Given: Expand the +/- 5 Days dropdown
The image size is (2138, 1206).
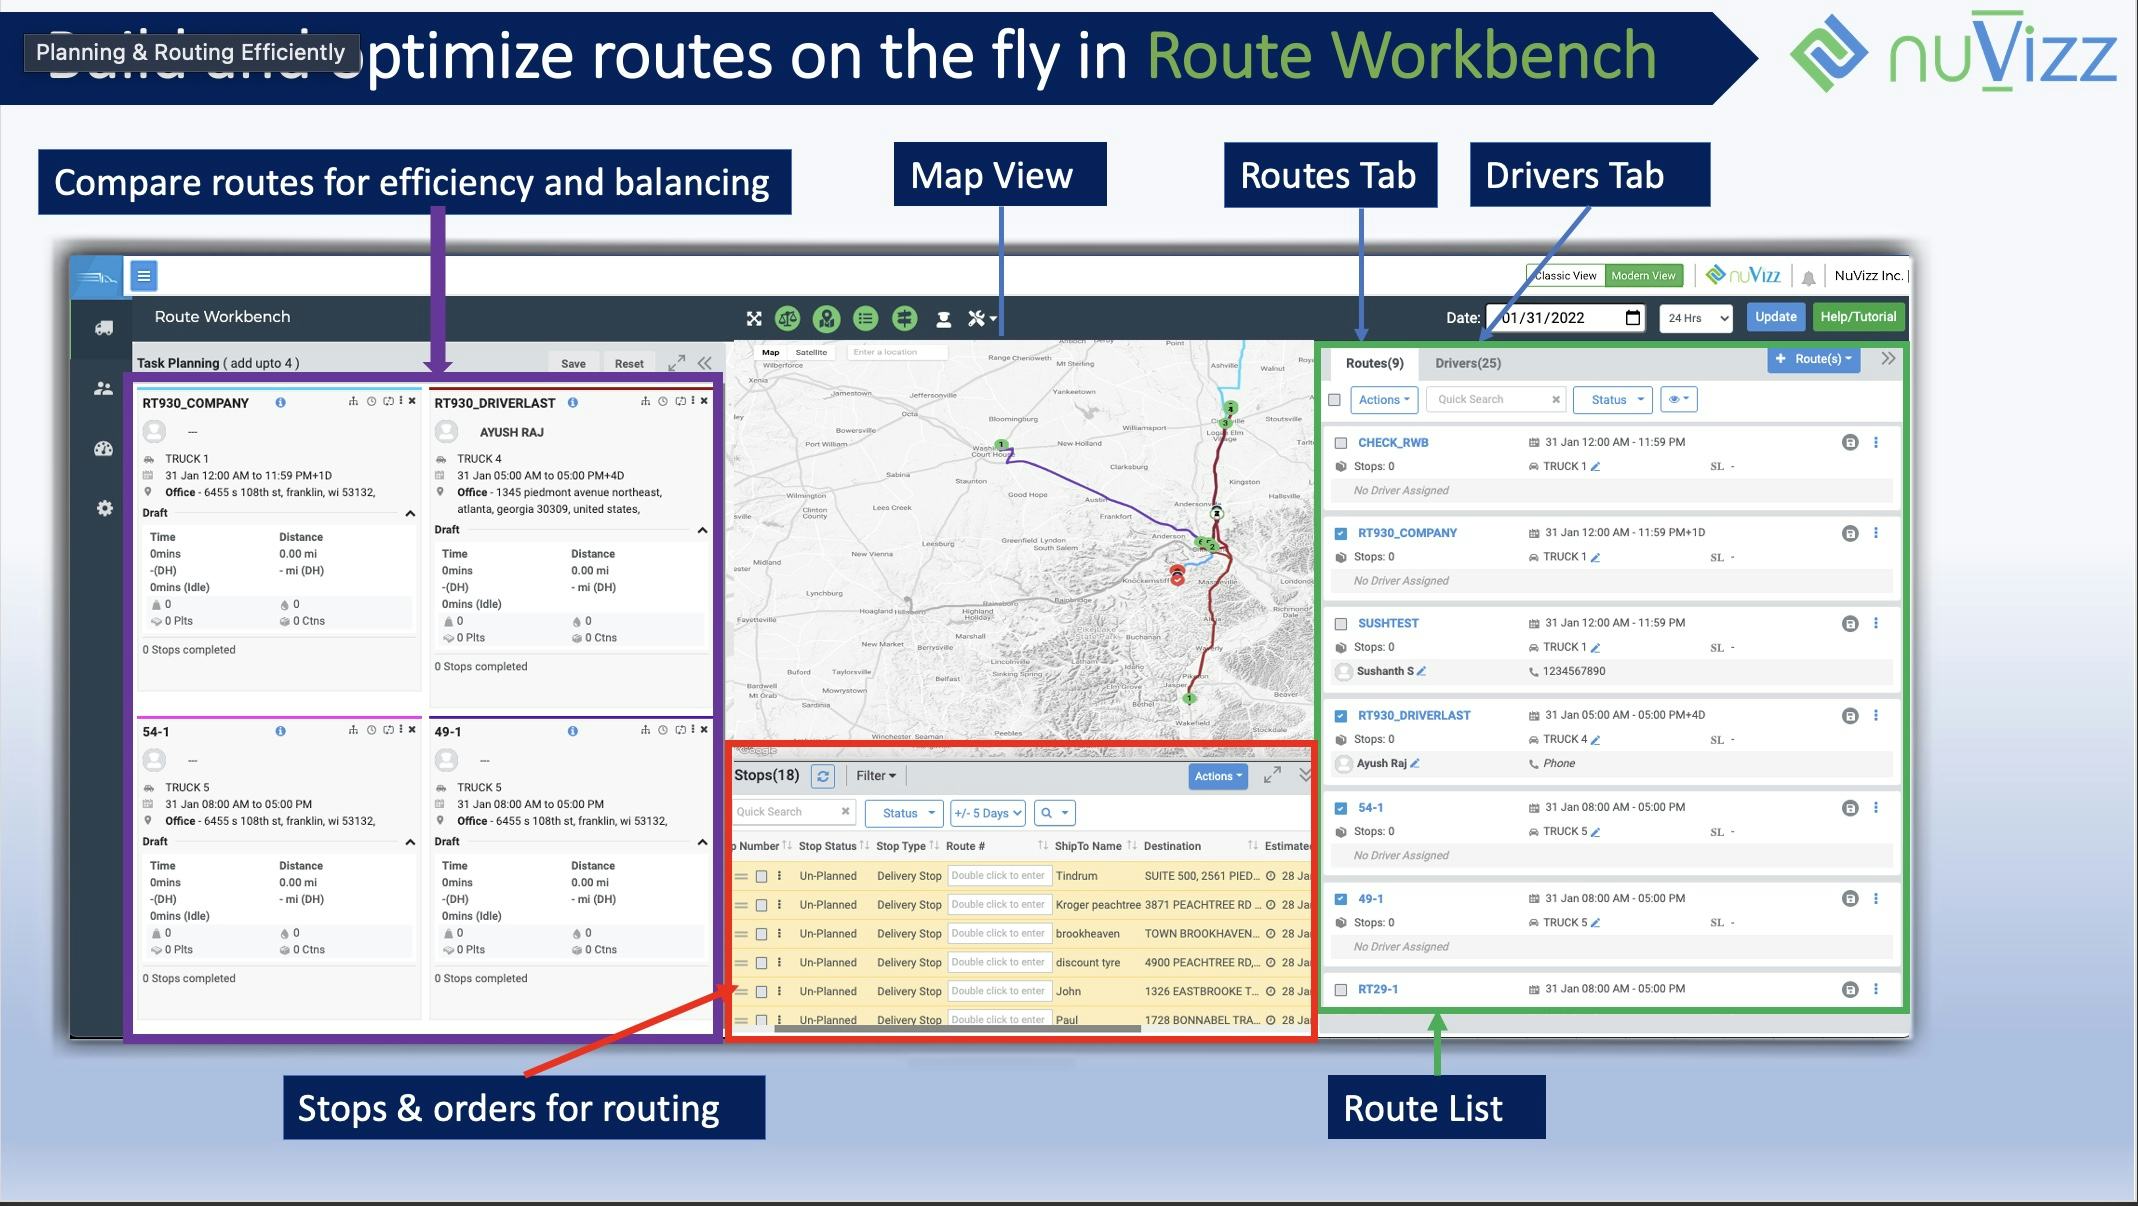Looking at the screenshot, I should [988, 813].
